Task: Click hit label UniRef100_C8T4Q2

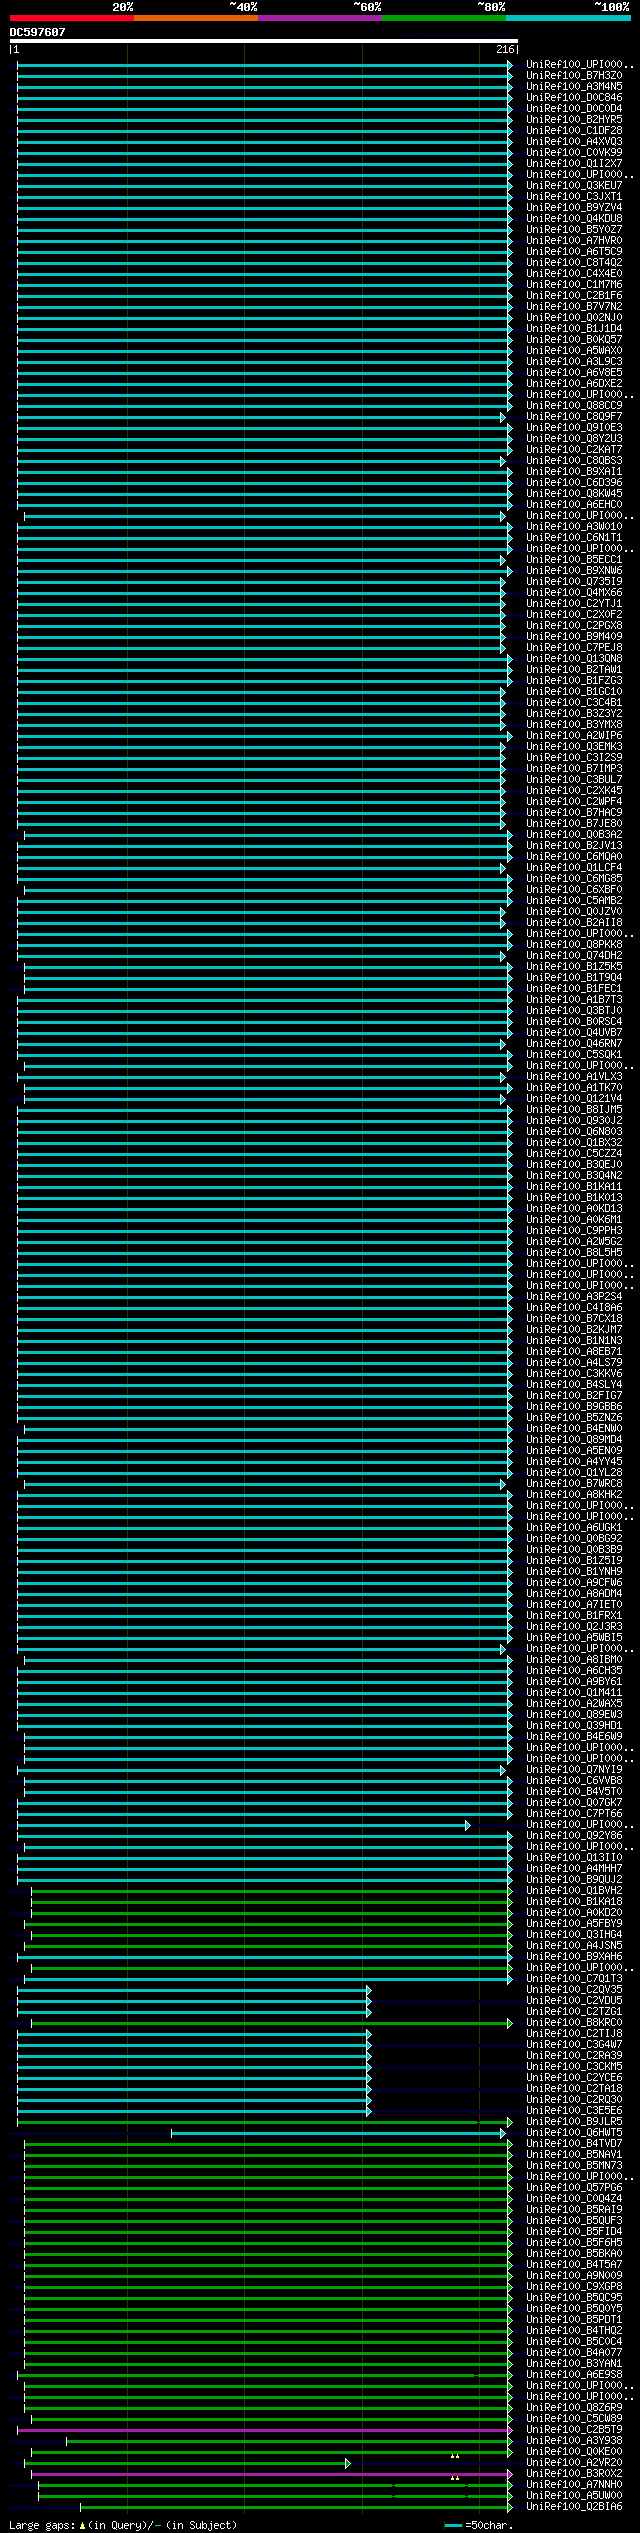Action: pos(574,262)
